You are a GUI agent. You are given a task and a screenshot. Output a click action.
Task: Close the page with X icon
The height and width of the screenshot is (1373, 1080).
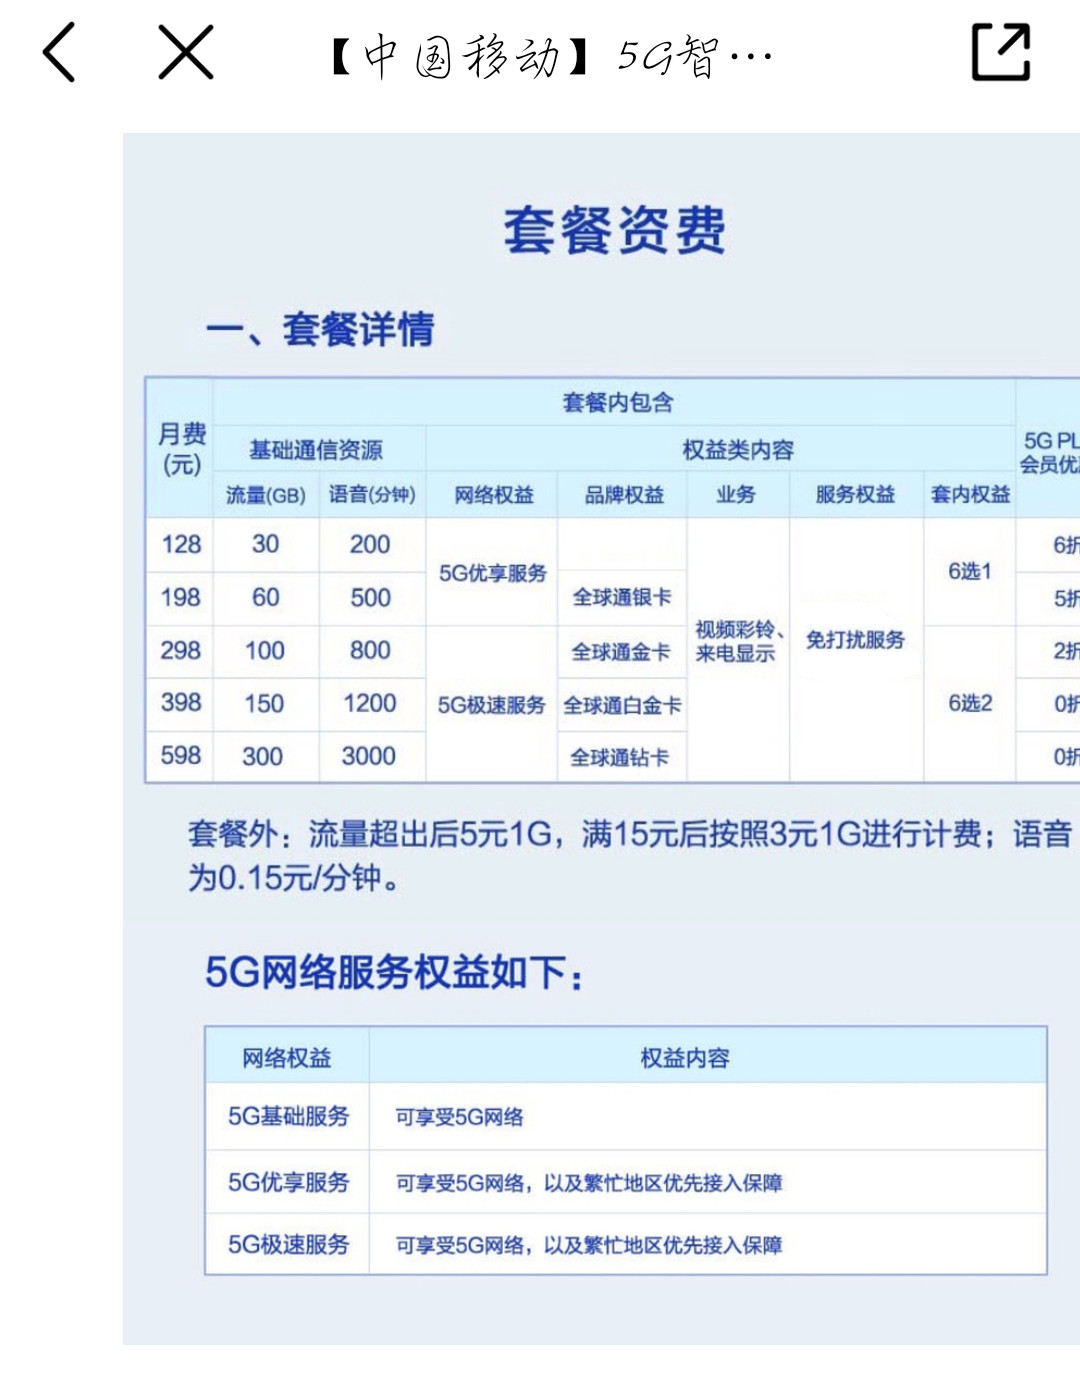(x=186, y=52)
